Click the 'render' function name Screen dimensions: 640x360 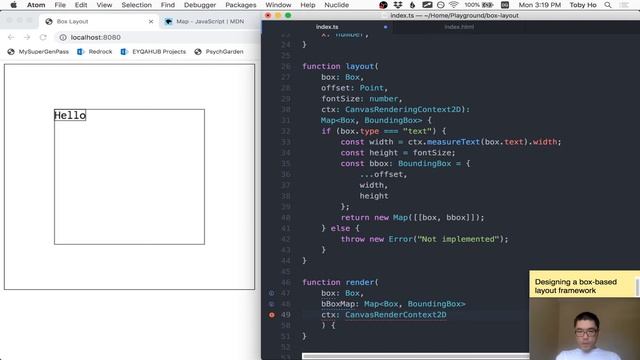click(360, 282)
